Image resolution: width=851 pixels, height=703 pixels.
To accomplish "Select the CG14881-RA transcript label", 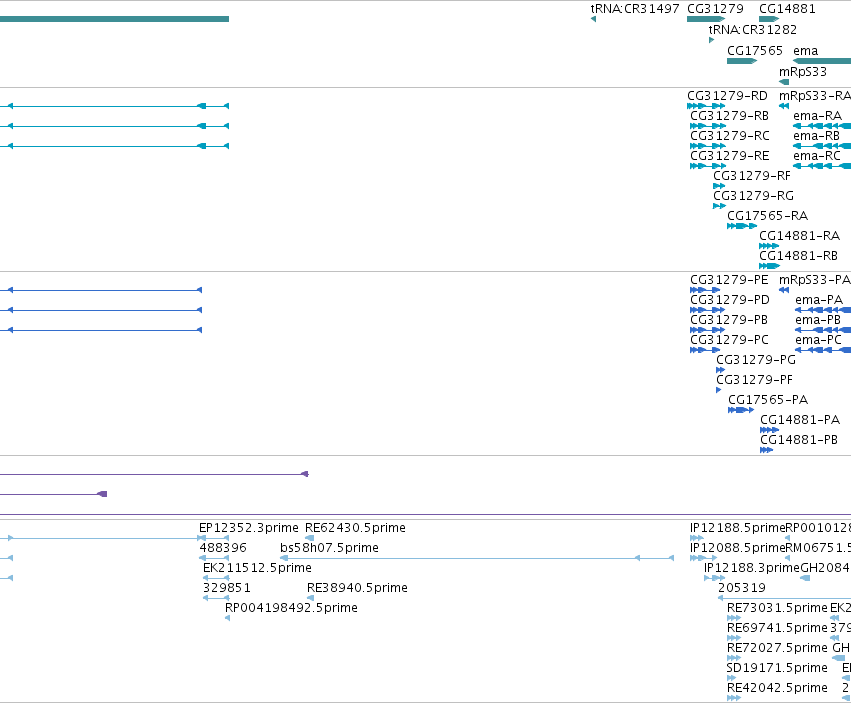I will (x=799, y=236).
